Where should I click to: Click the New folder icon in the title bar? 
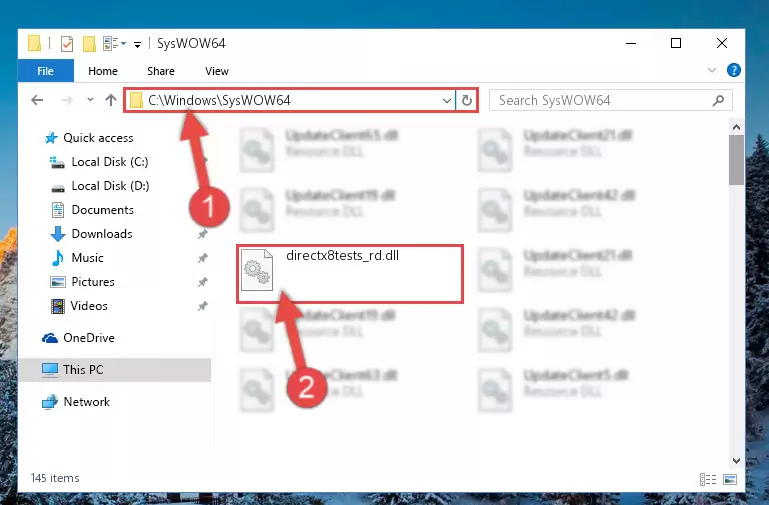coord(89,44)
